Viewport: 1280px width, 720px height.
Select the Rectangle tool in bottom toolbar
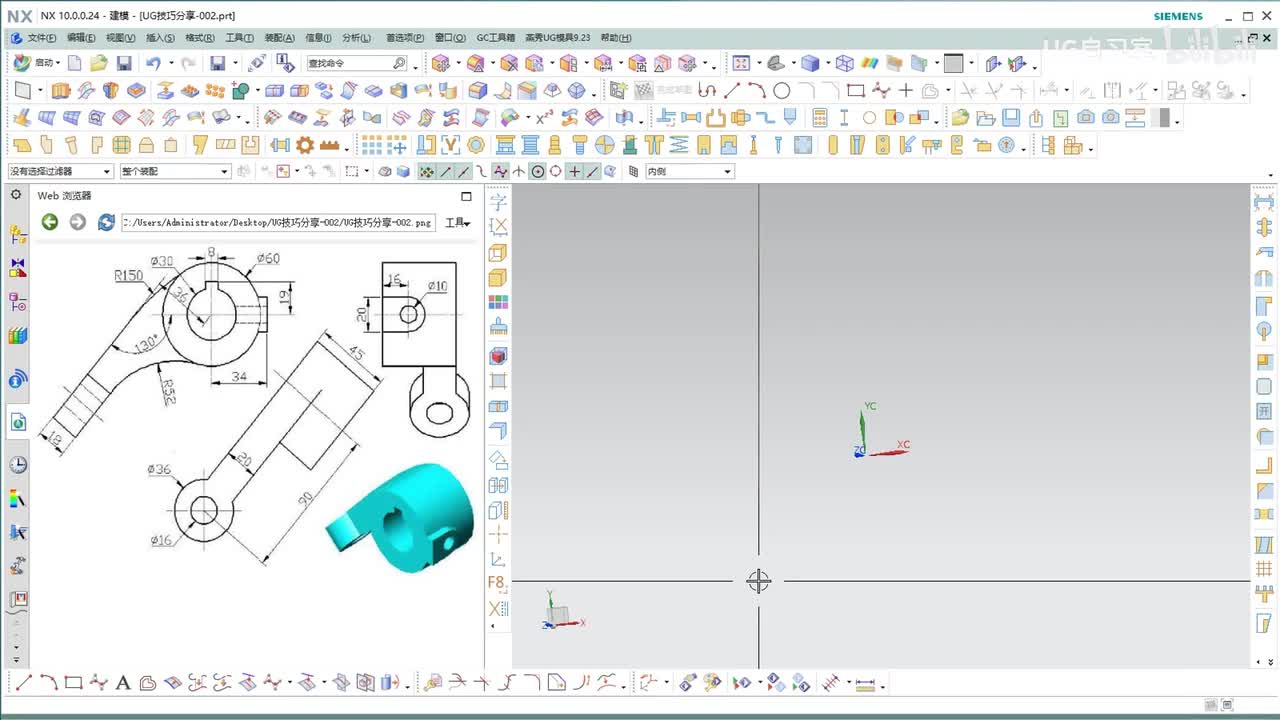(73, 683)
